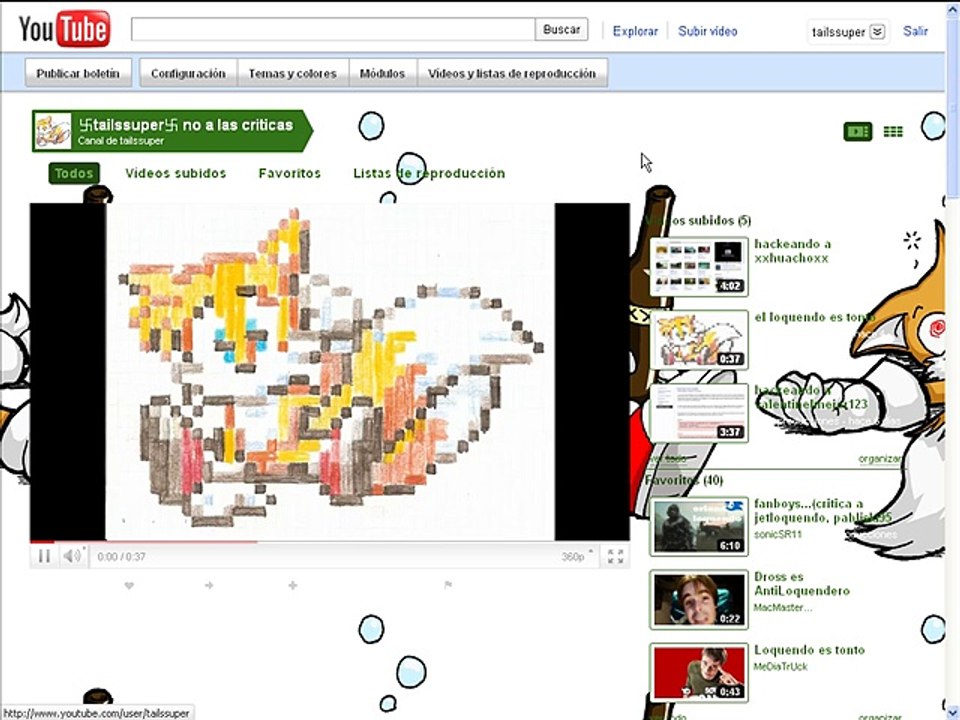The width and height of the screenshot is (960, 720).
Task: Open Dross es AntiLoquendero thumbnail
Action: tap(699, 599)
